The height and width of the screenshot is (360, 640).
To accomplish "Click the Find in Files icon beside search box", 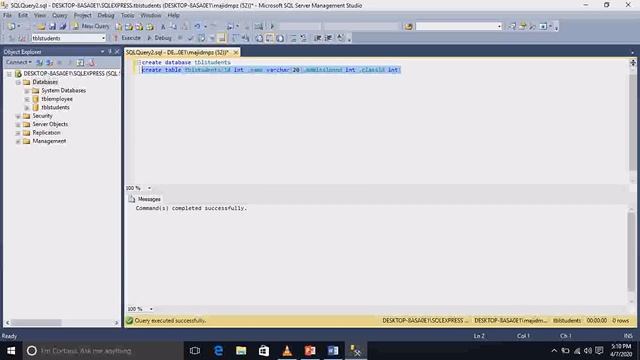I will [408, 27].
